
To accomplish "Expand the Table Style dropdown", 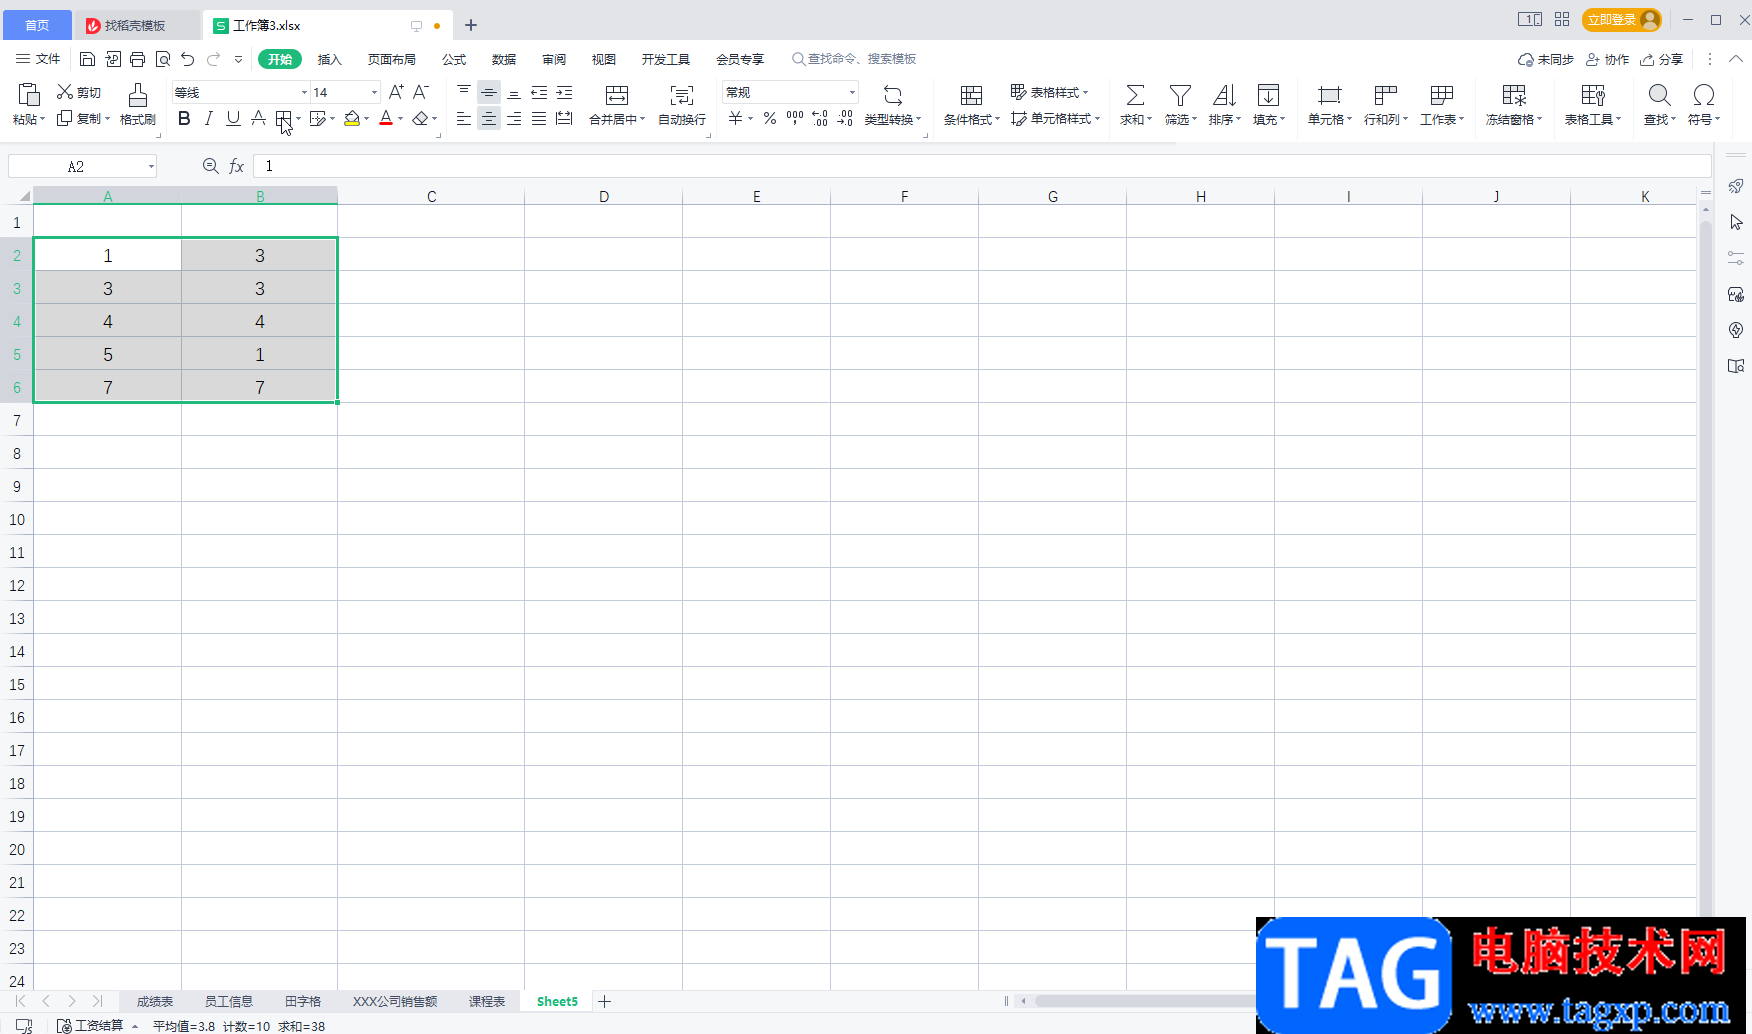I will (x=1086, y=92).
